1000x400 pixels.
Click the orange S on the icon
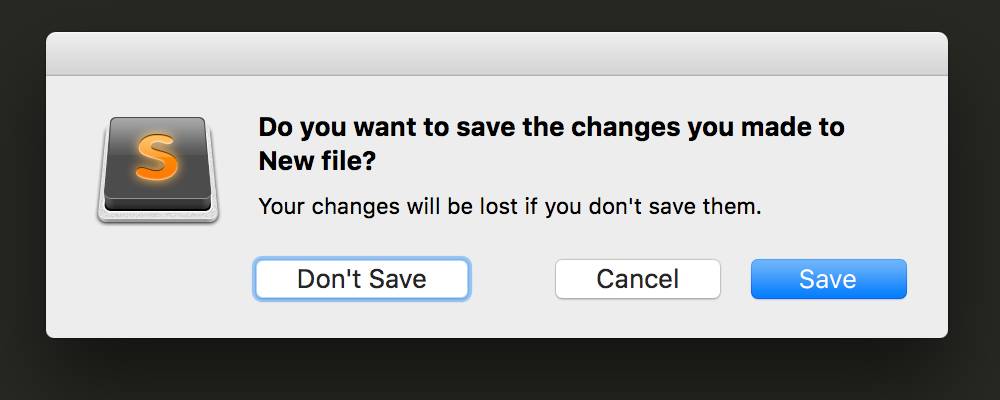point(157,156)
